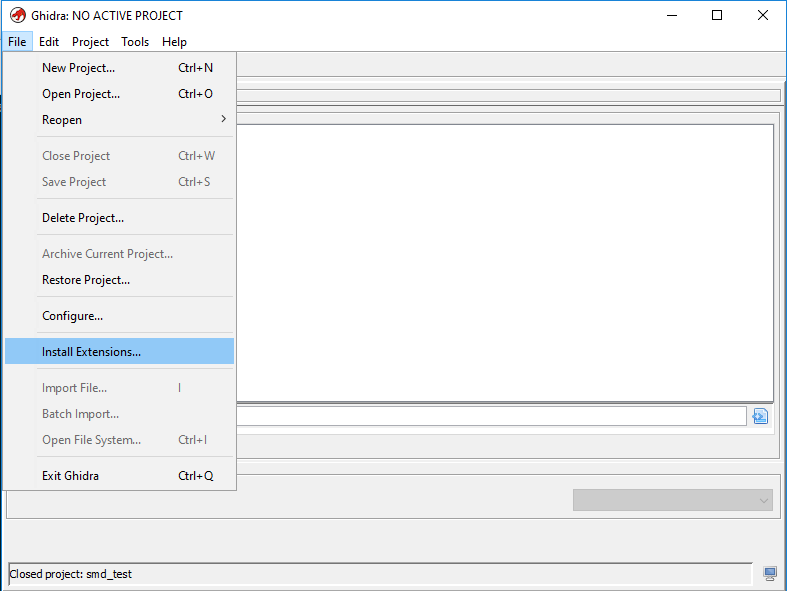Open Configure... from the File menu

(119, 316)
